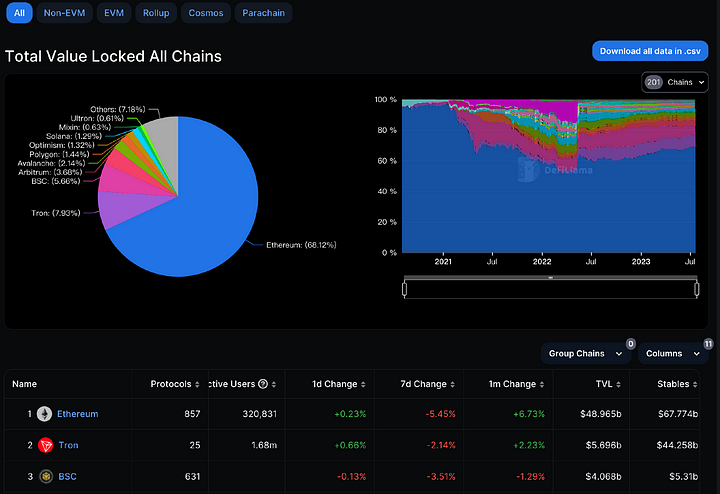Download all data in .csv

[649, 50]
